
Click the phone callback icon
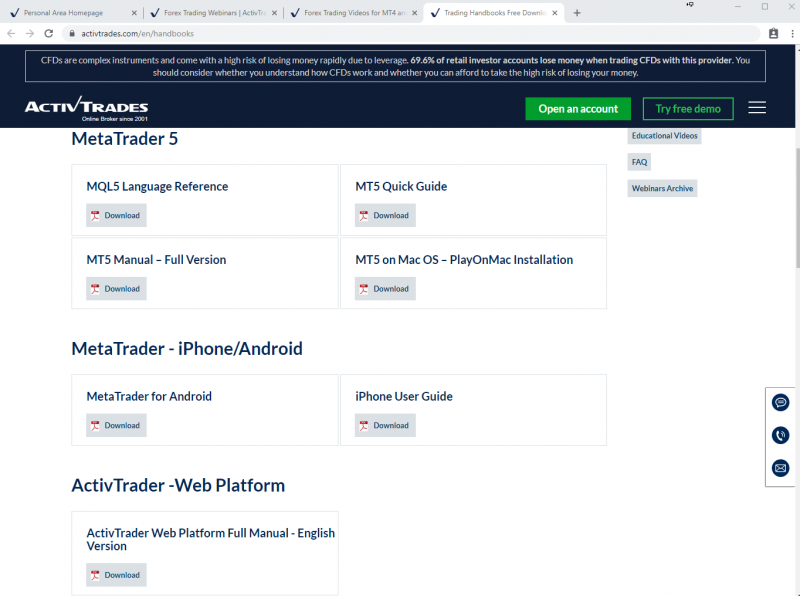780,435
